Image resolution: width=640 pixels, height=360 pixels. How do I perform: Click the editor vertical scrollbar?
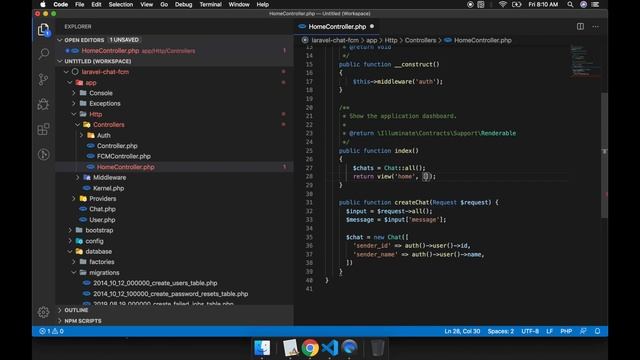coord(604,155)
